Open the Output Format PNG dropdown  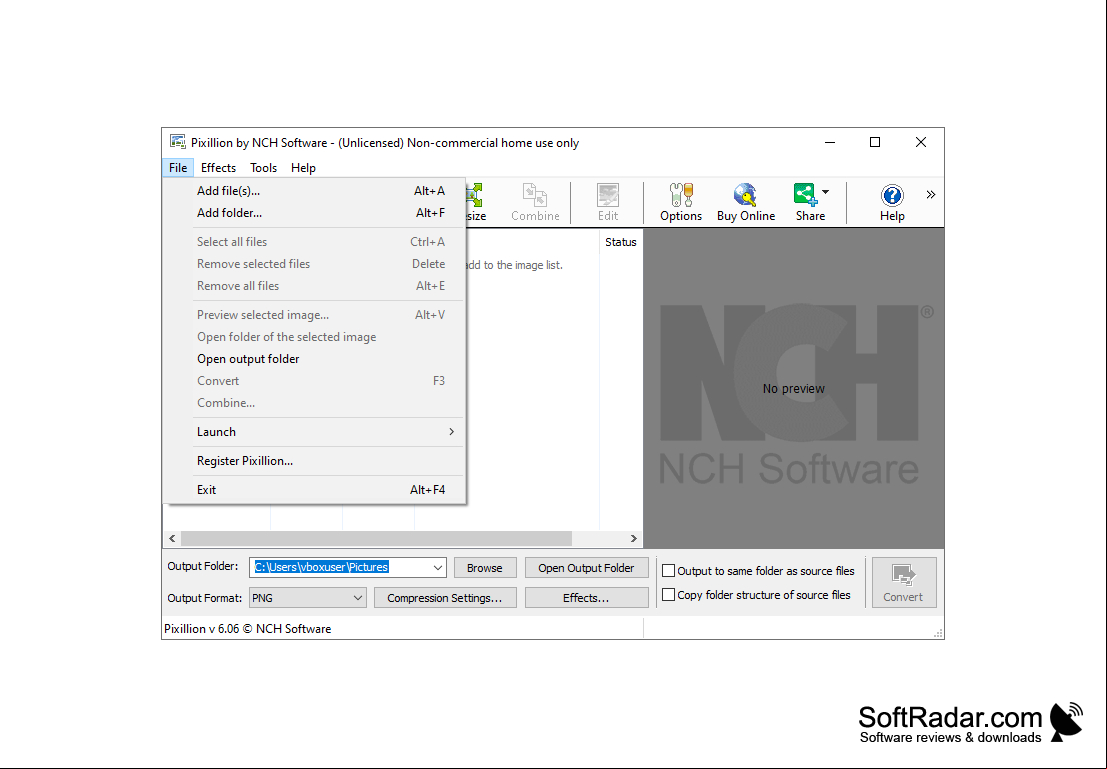[x=357, y=598]
